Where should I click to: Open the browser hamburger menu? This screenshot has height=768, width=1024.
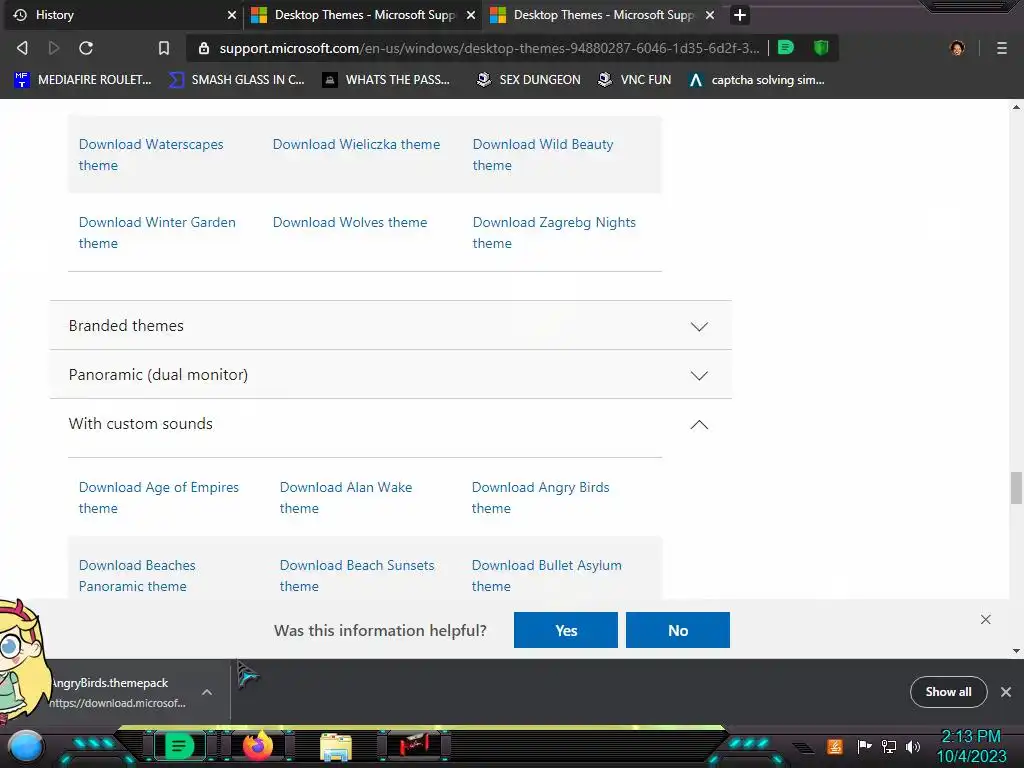[x=1002, y=48]
